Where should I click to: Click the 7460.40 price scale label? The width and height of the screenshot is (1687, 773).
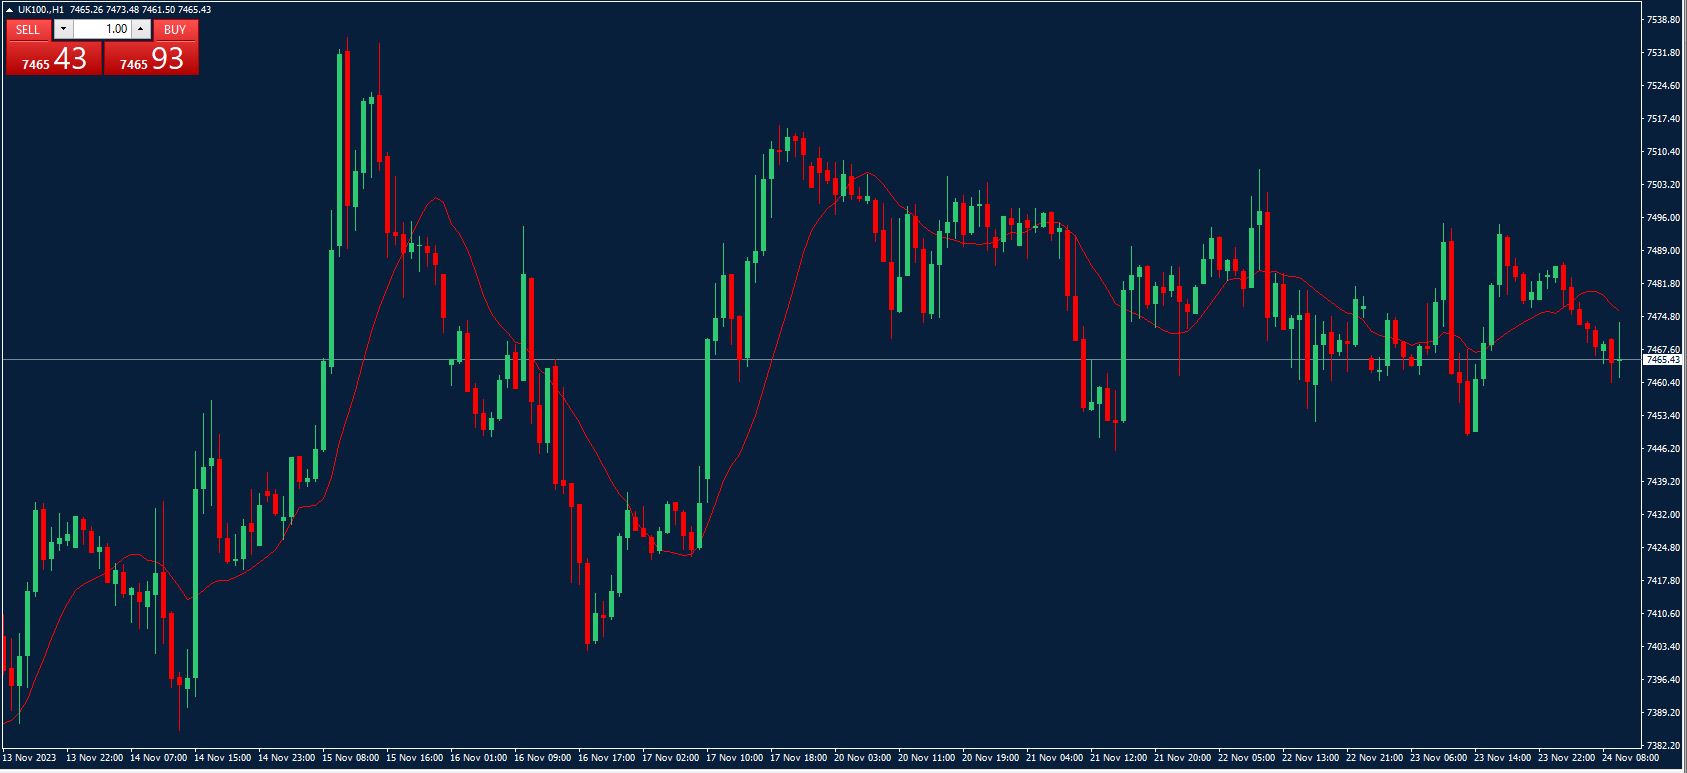pos(1662,382)
